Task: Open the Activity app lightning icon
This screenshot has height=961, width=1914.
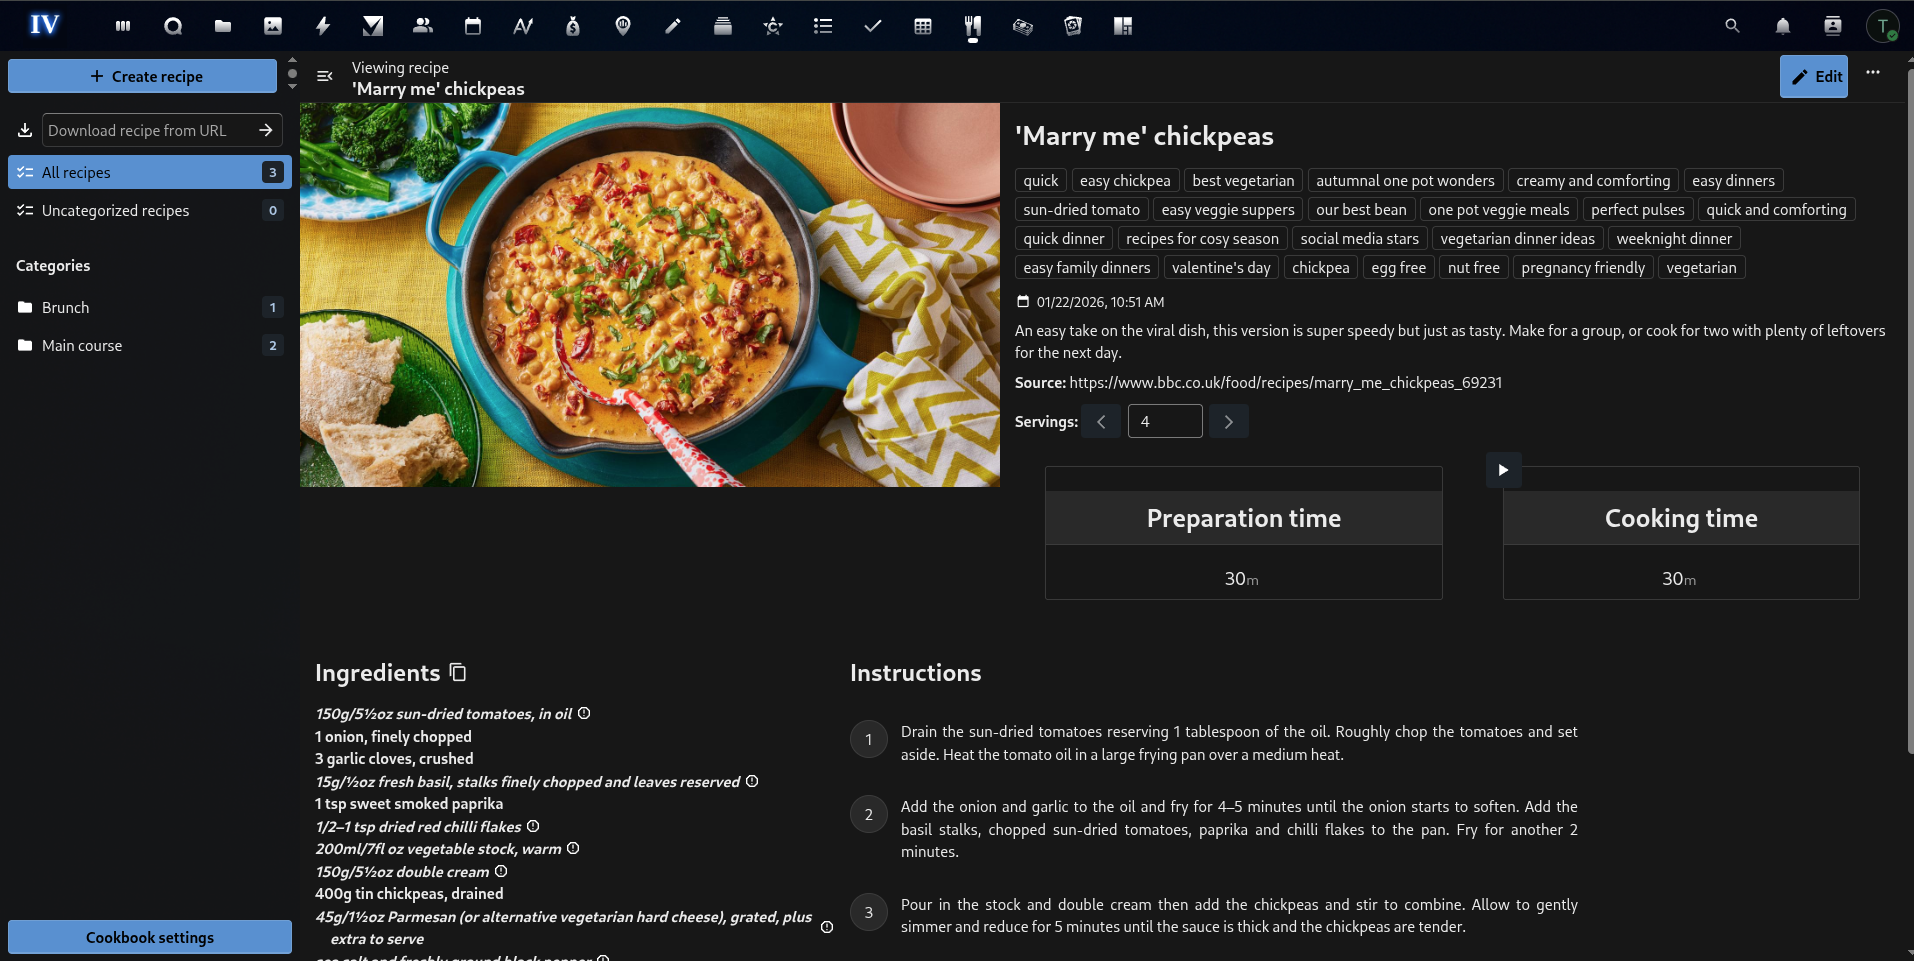Action: (323, 26)
